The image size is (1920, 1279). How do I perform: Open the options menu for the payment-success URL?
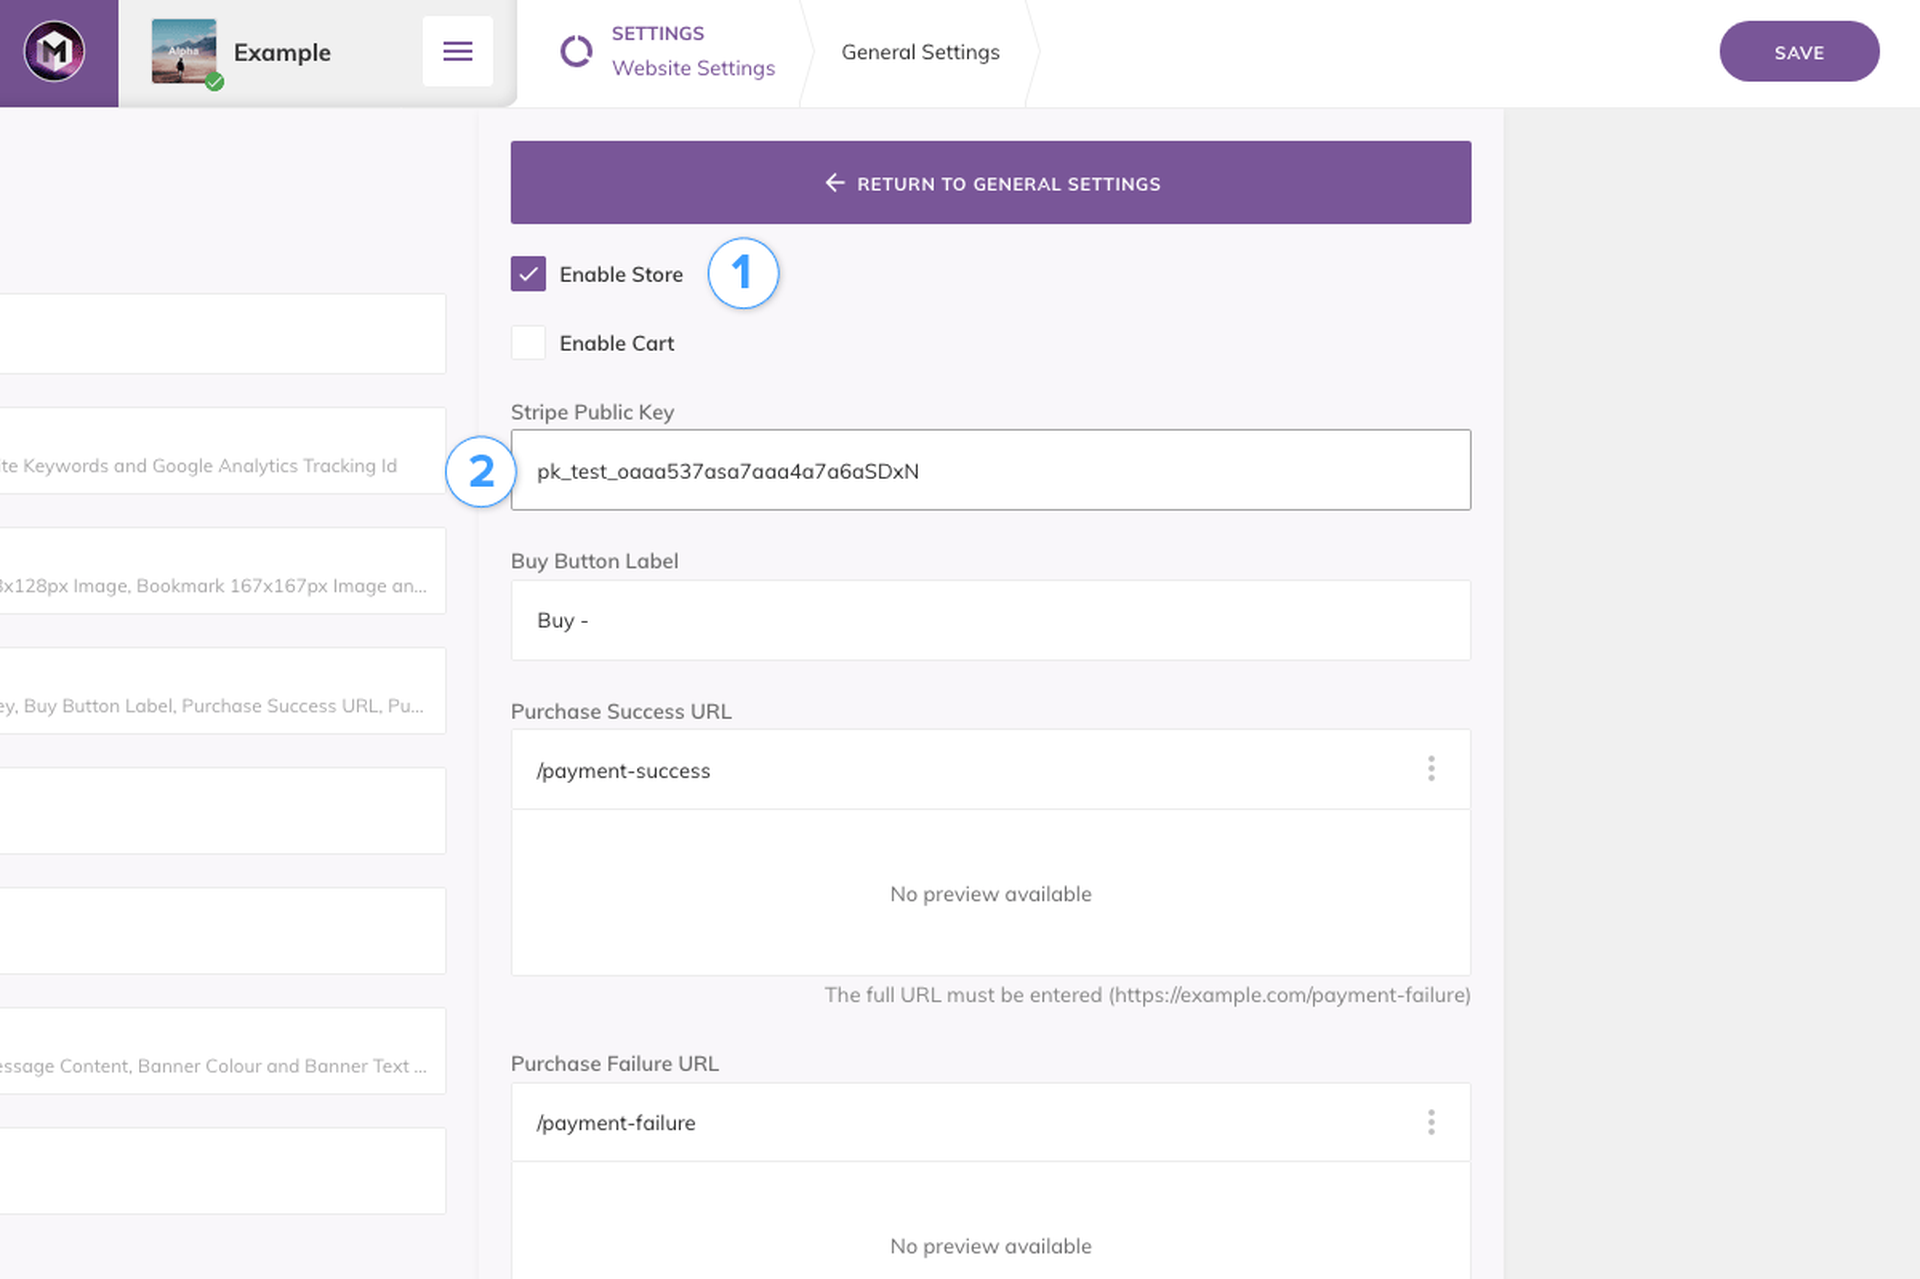click(x=1431, y=769)
